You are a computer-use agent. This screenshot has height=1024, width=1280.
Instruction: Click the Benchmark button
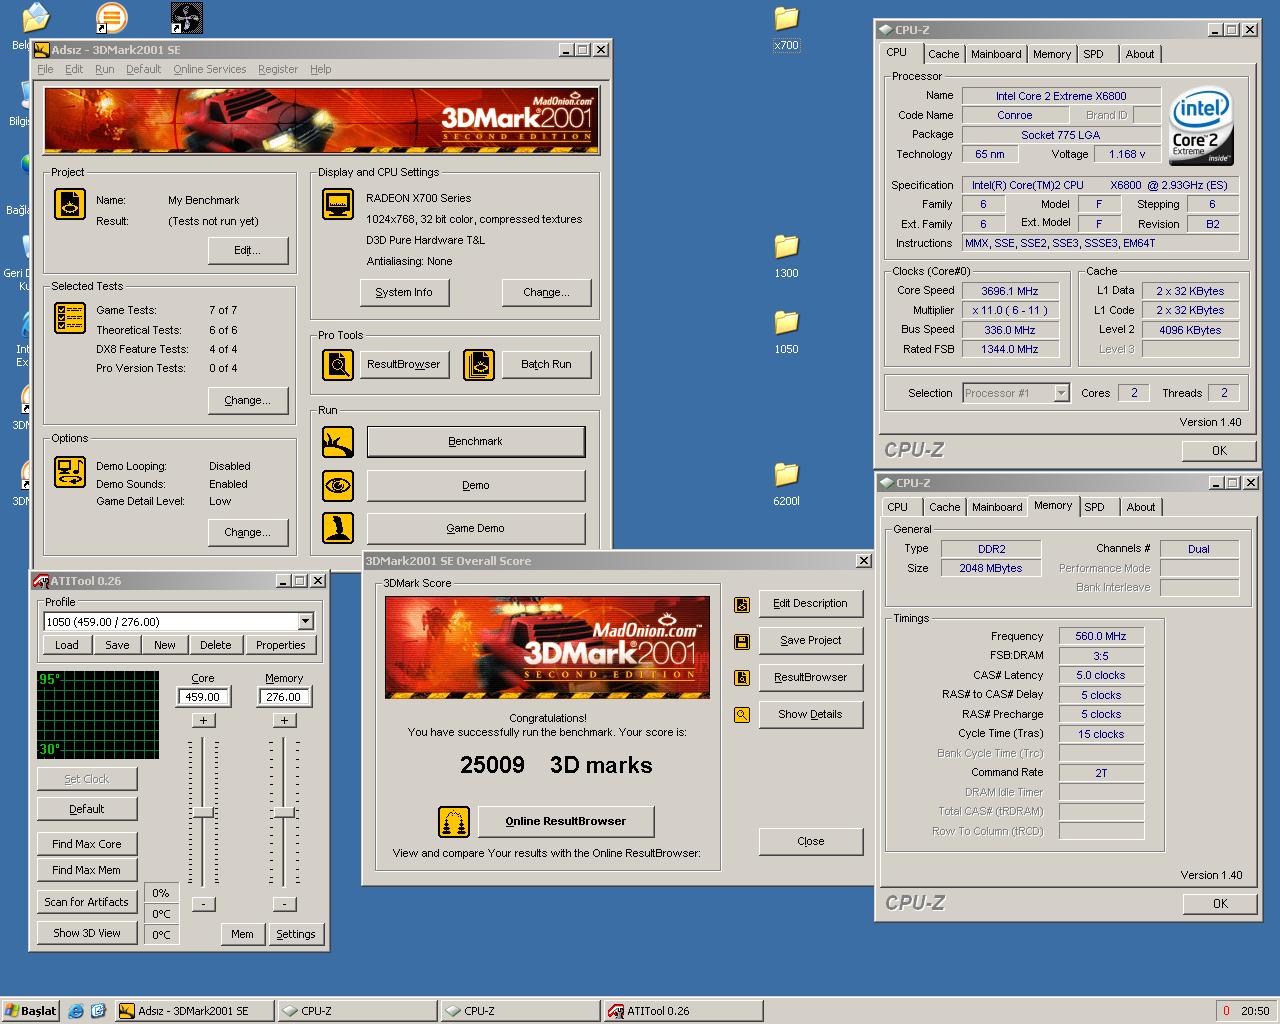coord(476,442)
